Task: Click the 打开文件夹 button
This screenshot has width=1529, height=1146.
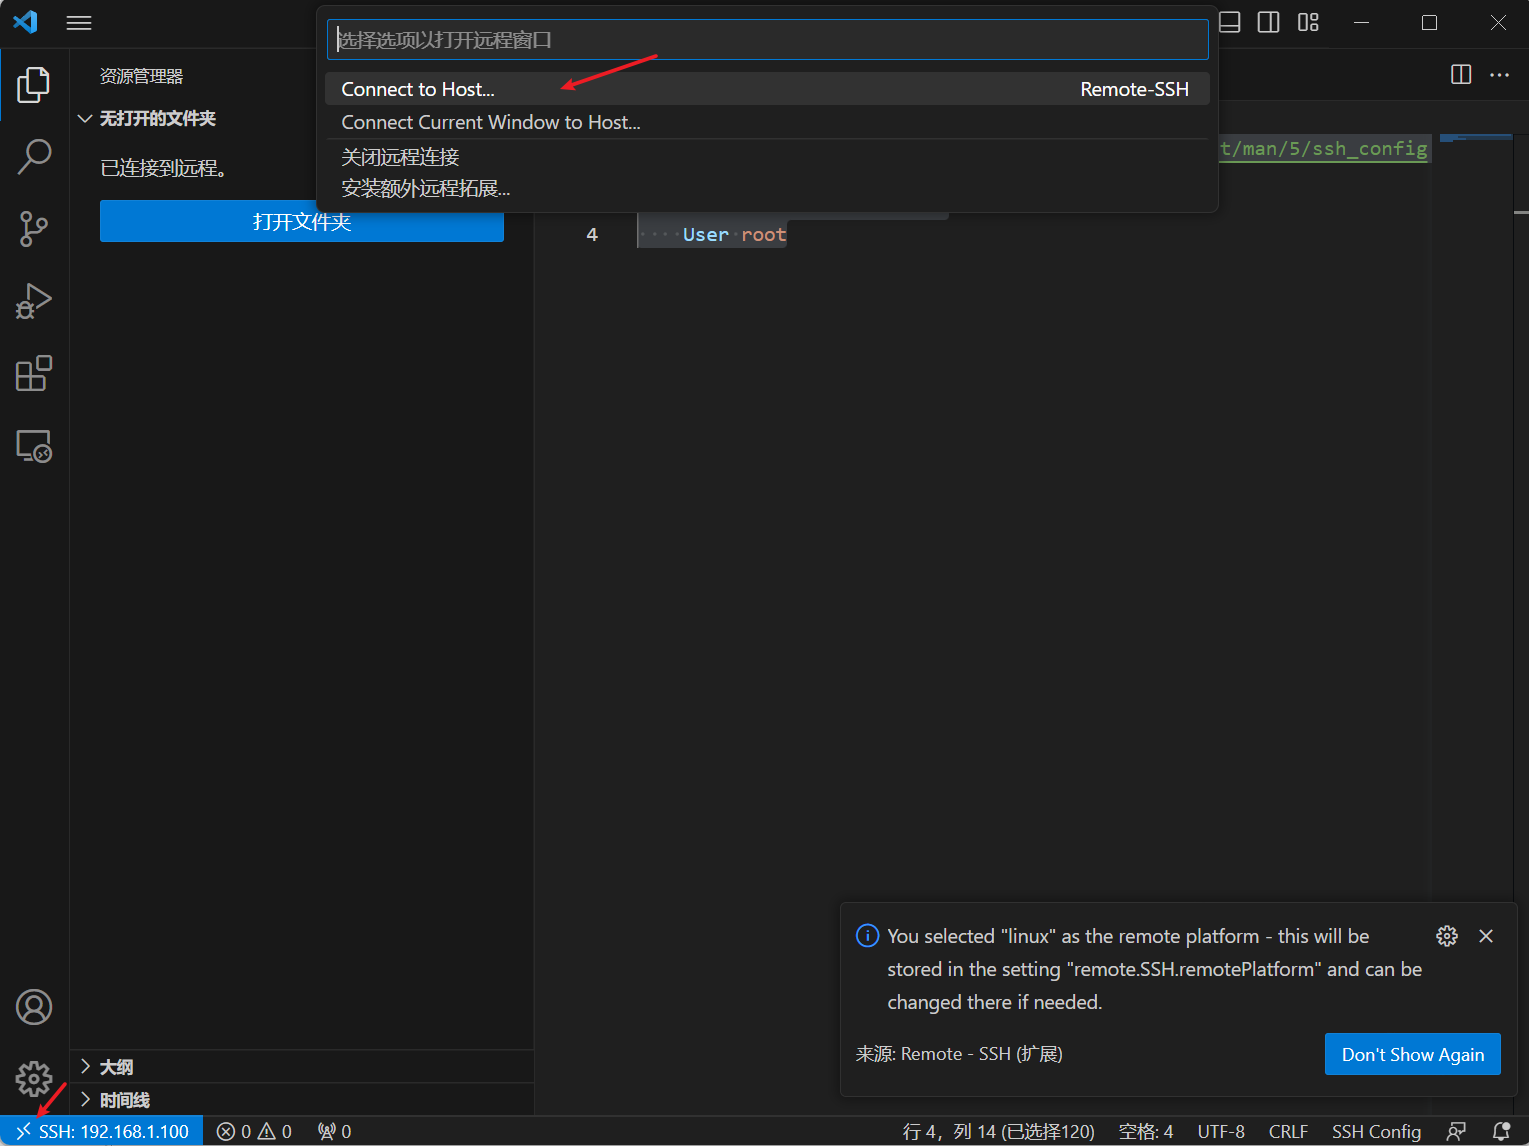Action: [x=302, y=221]
